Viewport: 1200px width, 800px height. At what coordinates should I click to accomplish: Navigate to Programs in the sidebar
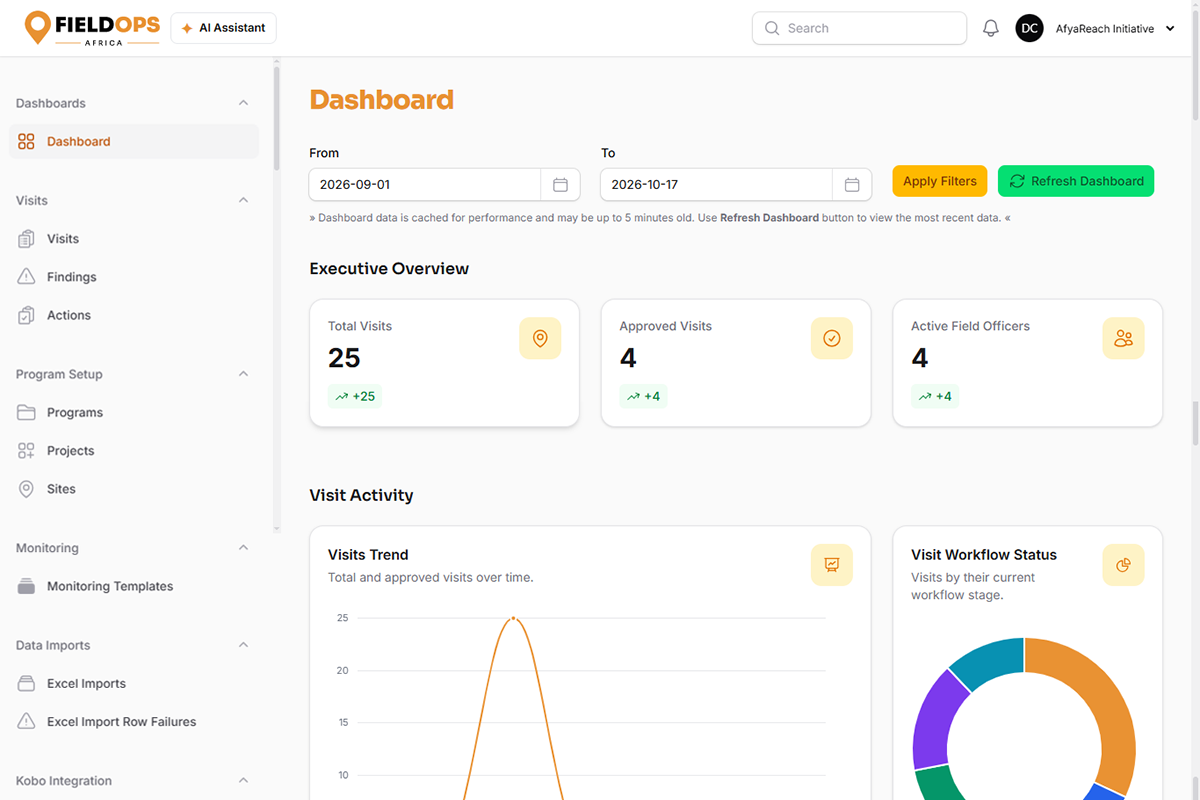point(134,413)
